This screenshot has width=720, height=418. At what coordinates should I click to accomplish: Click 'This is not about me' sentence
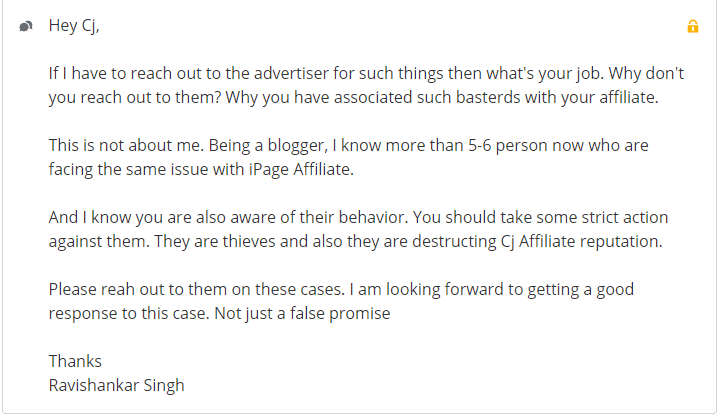[x=126, y=146]
